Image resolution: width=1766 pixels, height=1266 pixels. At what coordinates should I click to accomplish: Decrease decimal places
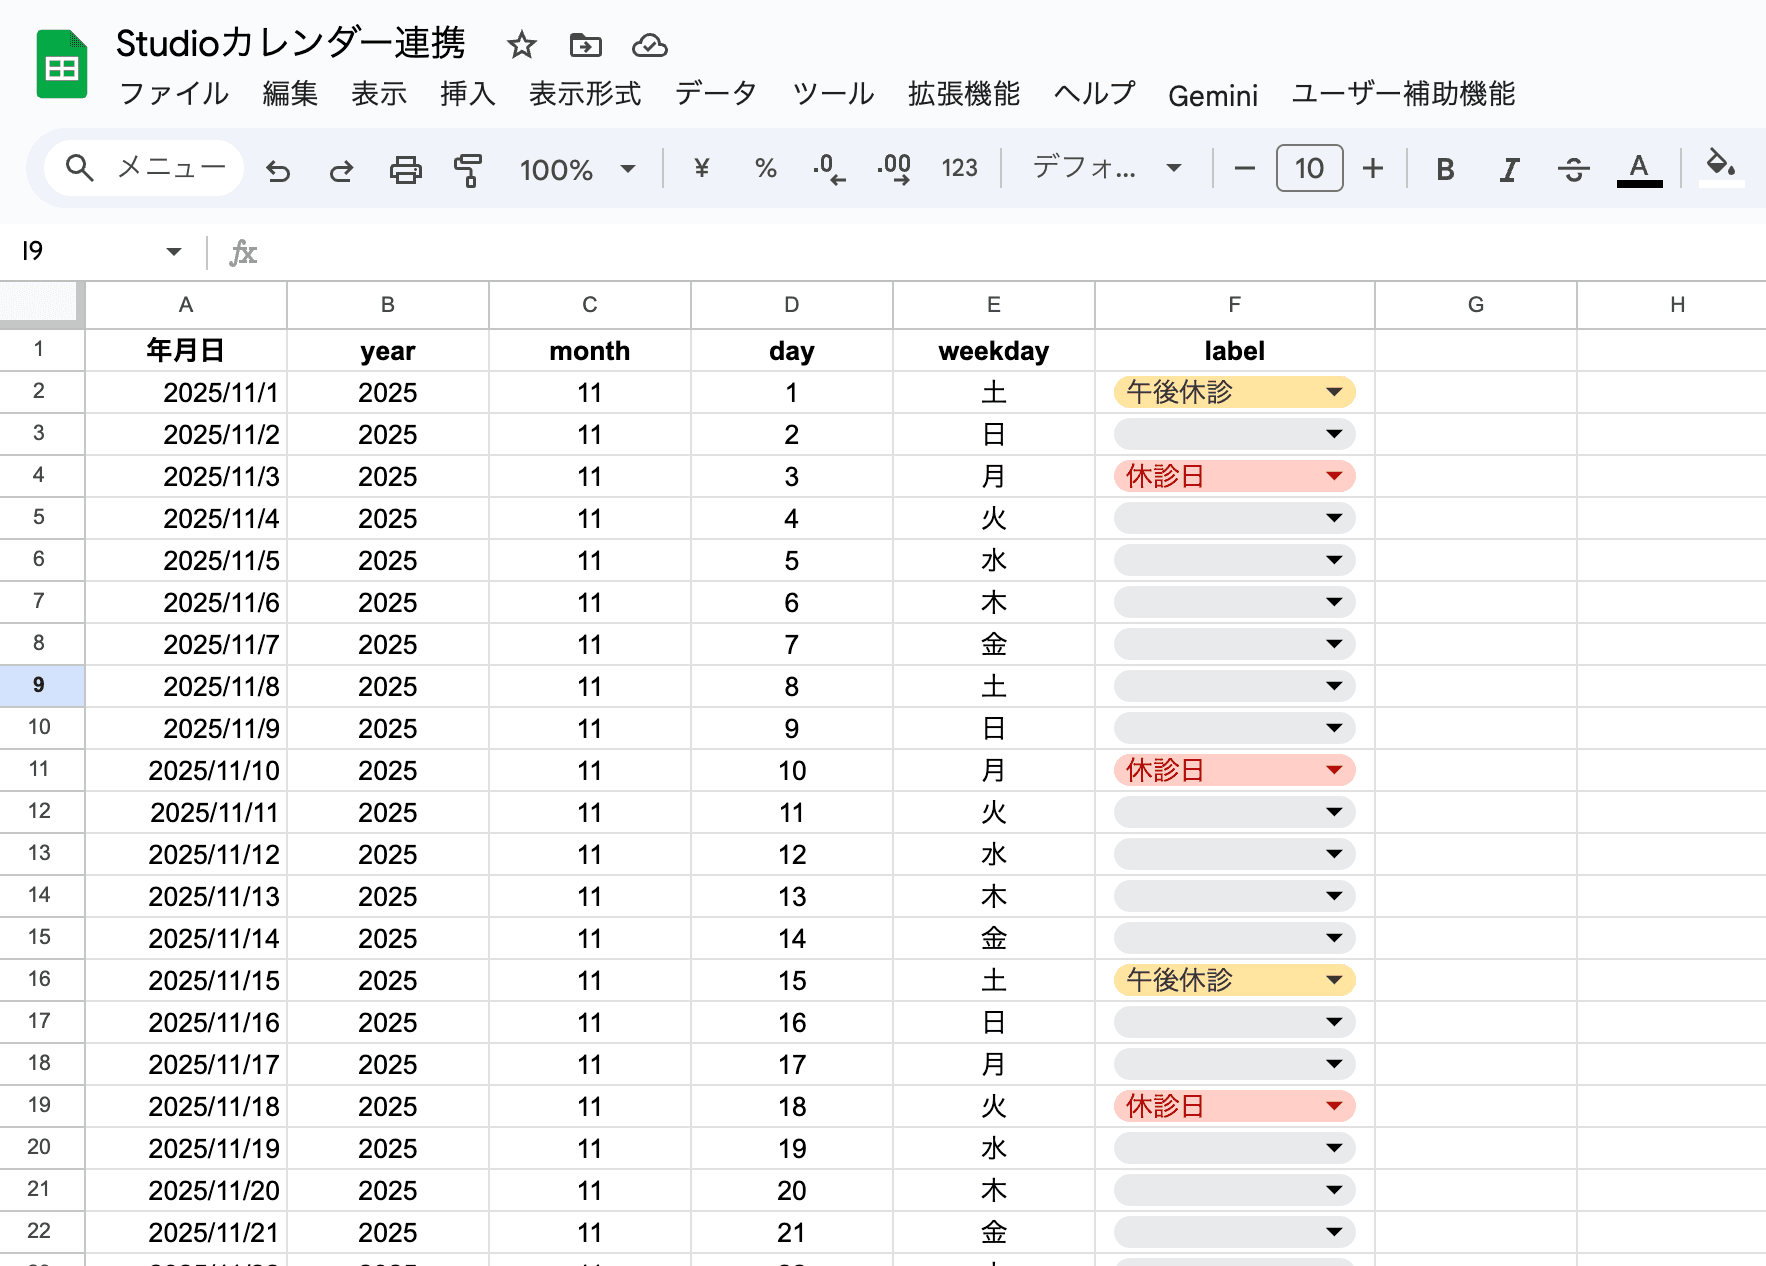click(x=829, y=168)
